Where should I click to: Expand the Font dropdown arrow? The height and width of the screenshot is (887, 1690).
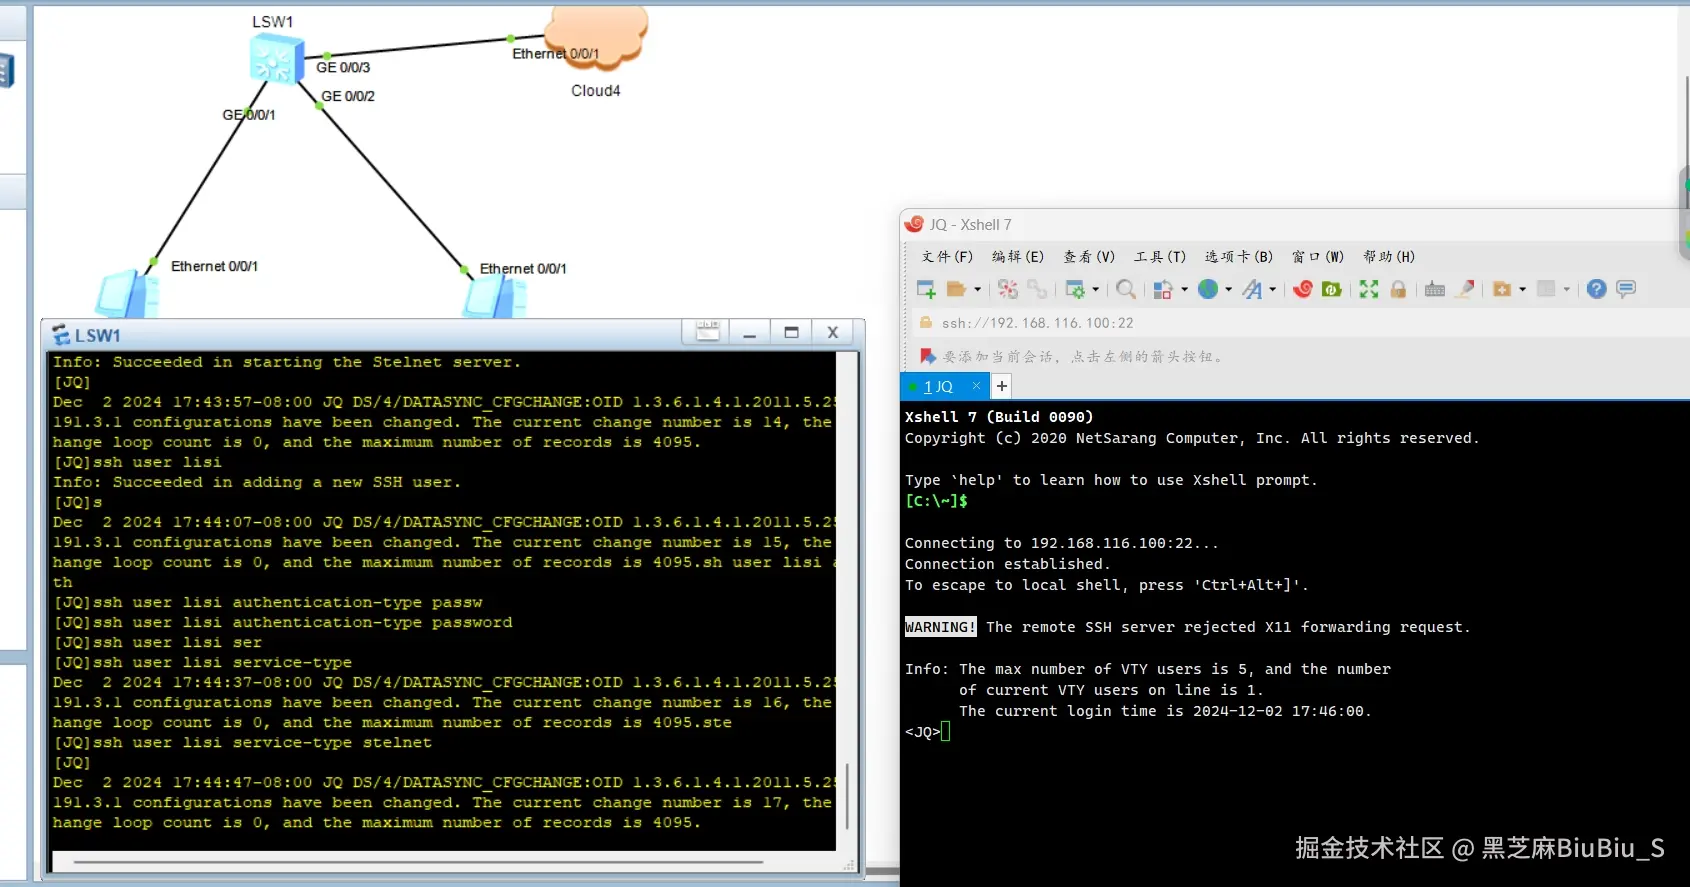pyautogui.click(x=1272, y=290)
